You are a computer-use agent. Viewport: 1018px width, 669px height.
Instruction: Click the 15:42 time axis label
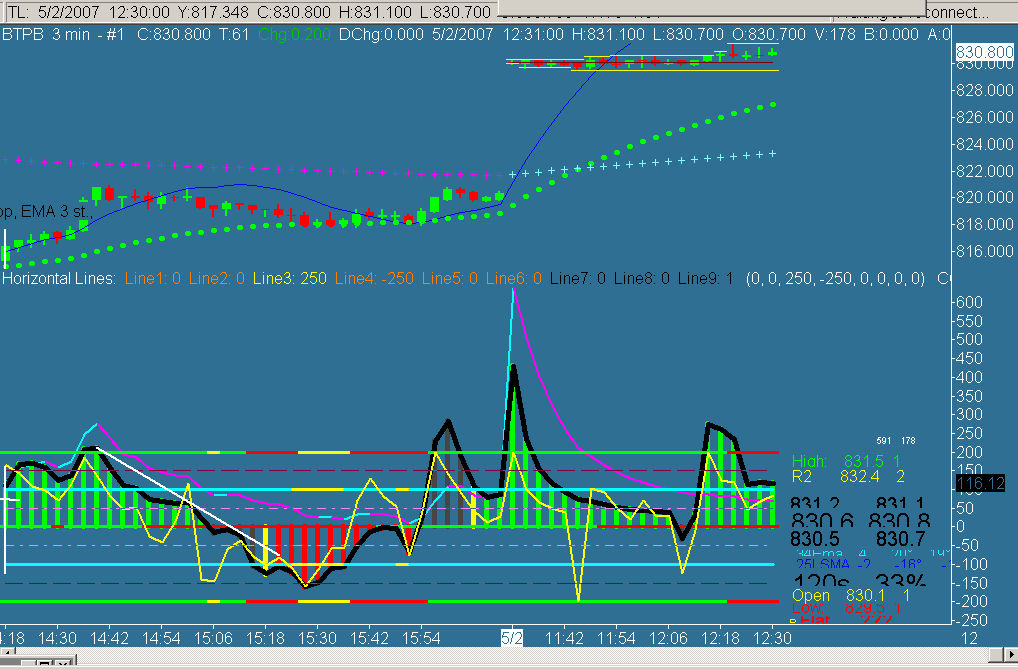click(x=369, y=638)
